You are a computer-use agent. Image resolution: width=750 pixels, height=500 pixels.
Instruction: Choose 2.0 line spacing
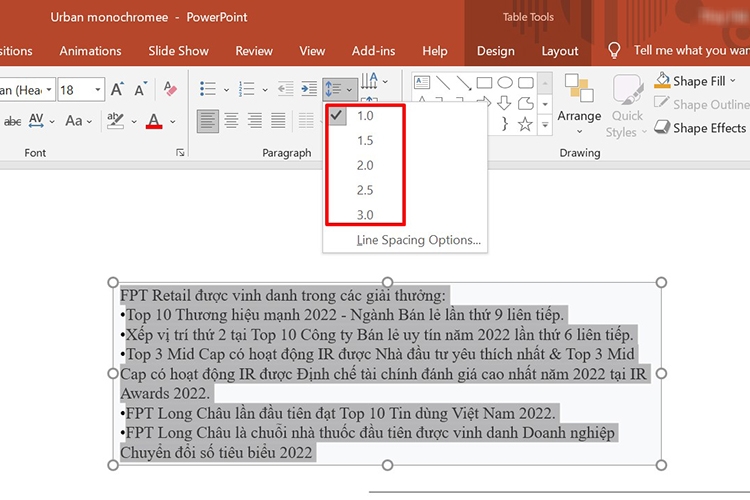365,166
